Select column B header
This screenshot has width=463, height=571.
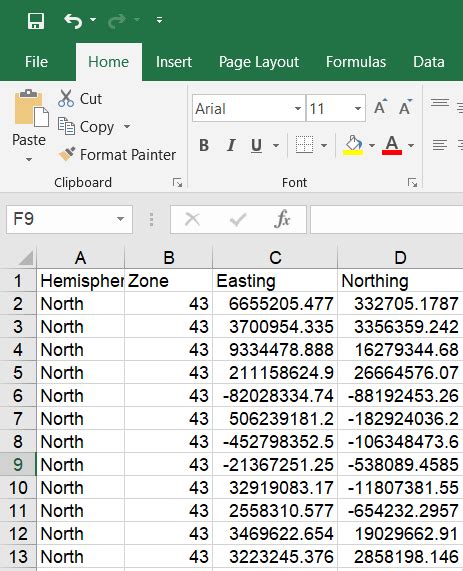point(168,258)
